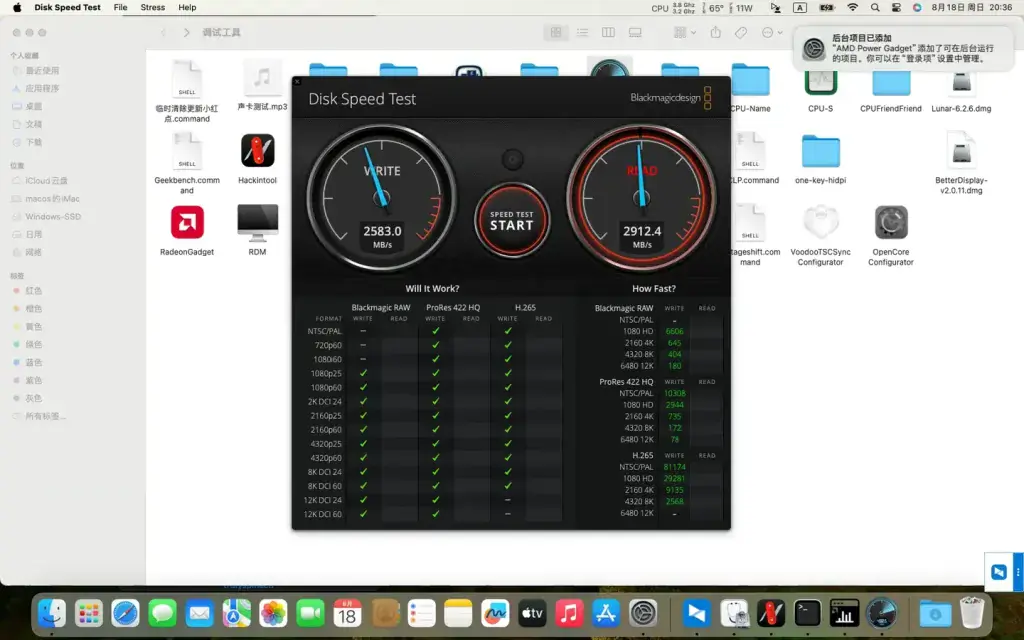Select the one-key-hidpi folder

coord(820,159)
